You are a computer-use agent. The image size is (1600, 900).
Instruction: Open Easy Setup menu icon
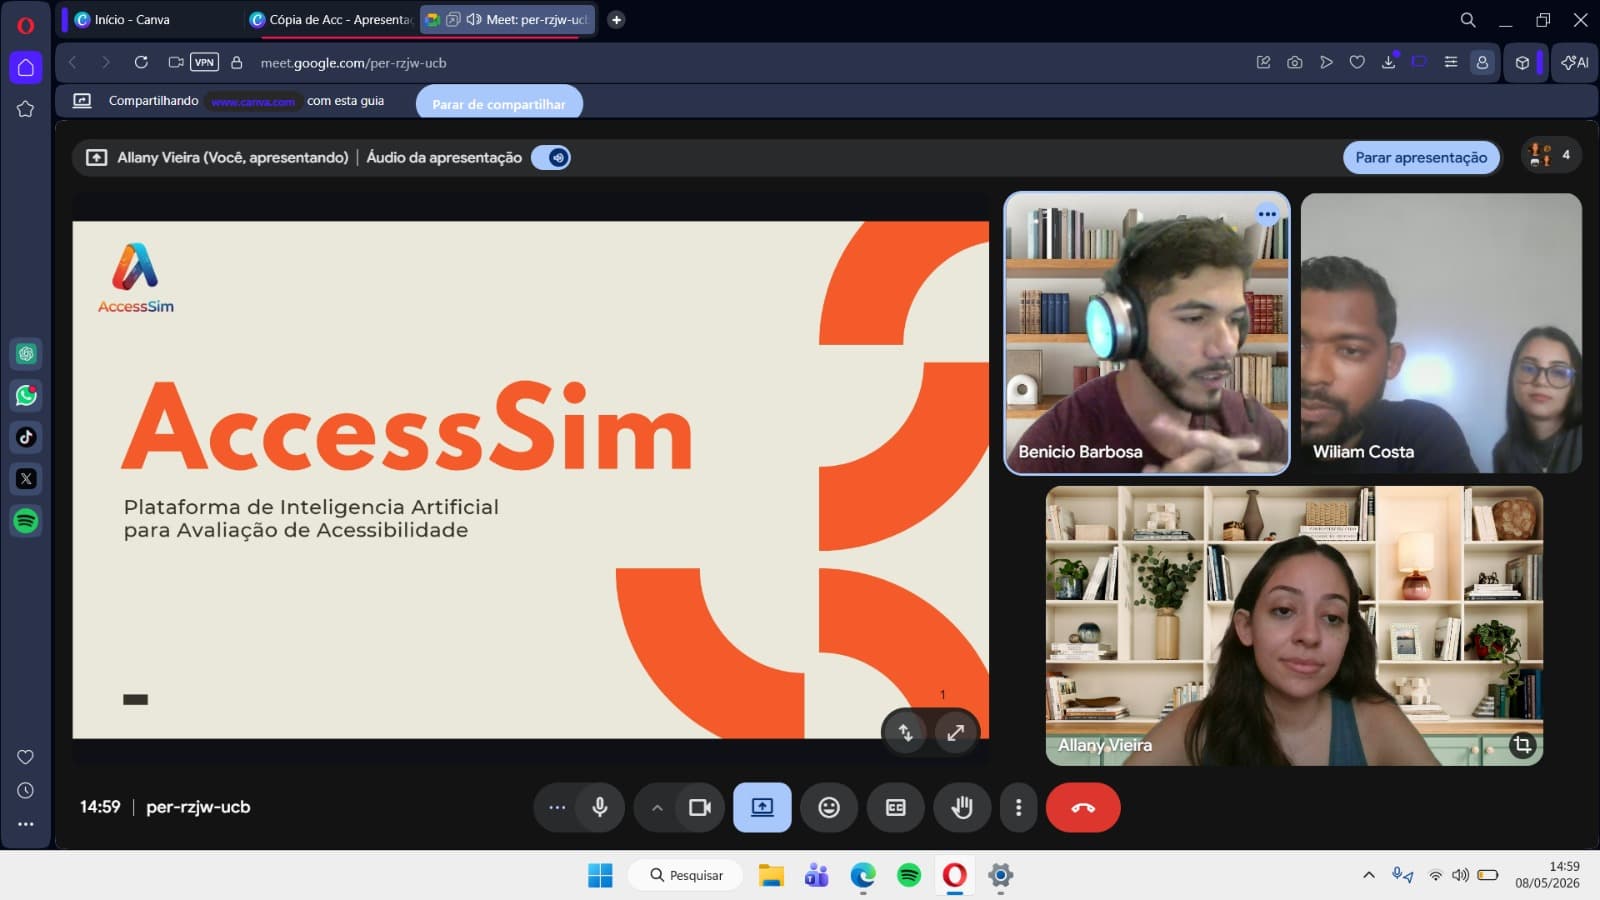(1450, 62)
